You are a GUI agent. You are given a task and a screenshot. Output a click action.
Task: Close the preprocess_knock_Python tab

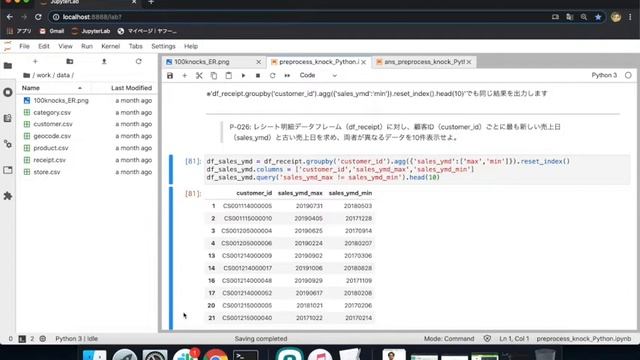point(363,62)
